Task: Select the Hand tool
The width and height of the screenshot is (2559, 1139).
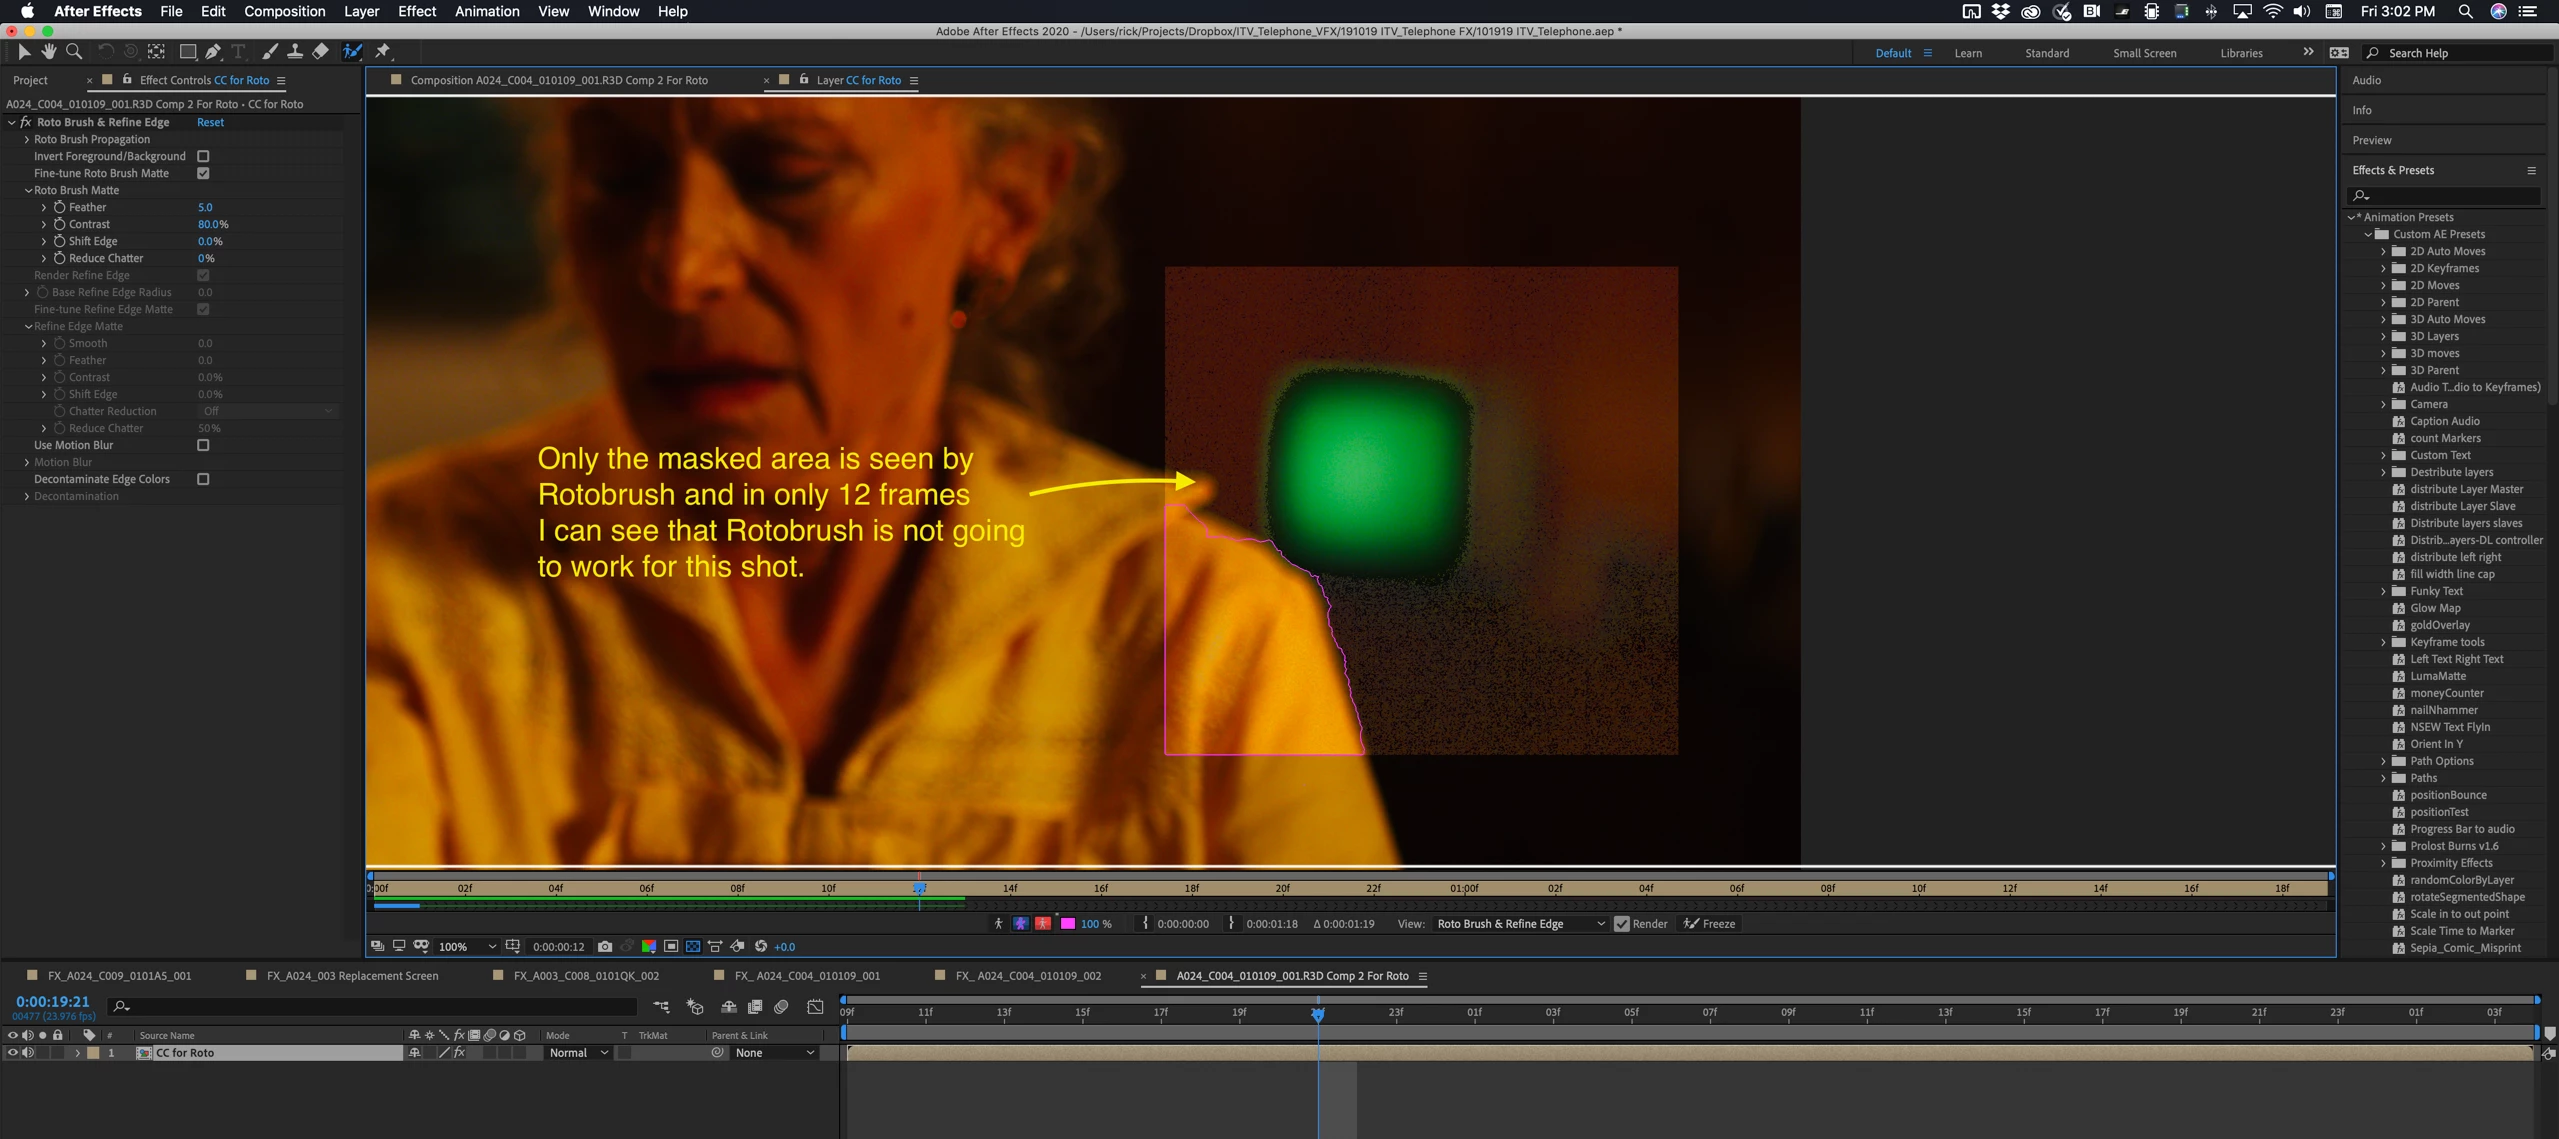Action: point(48,51)
